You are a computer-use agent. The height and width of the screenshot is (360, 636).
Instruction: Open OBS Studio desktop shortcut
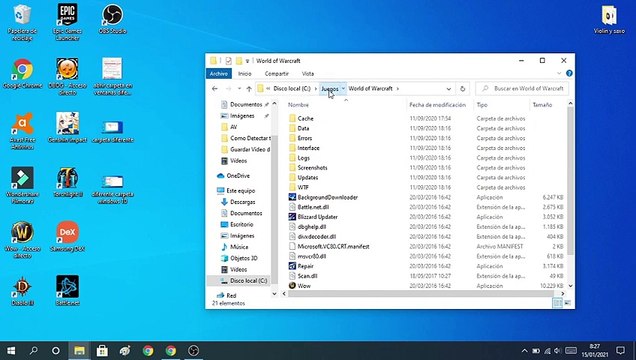[x=112, y=19]
